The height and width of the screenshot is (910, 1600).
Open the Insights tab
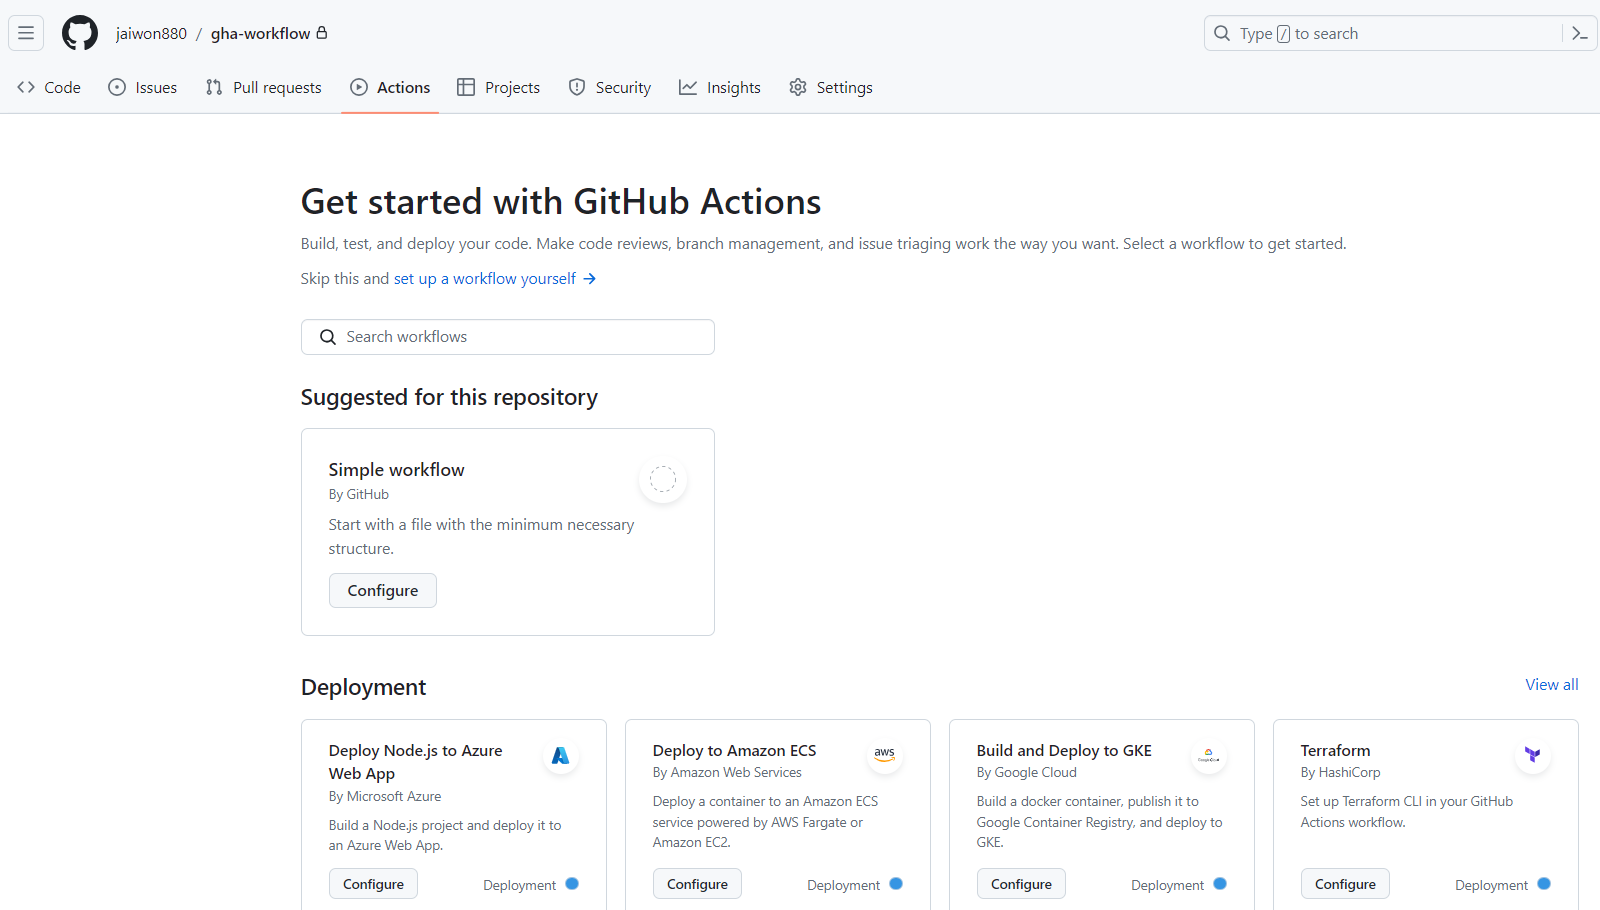coord(720,87)
